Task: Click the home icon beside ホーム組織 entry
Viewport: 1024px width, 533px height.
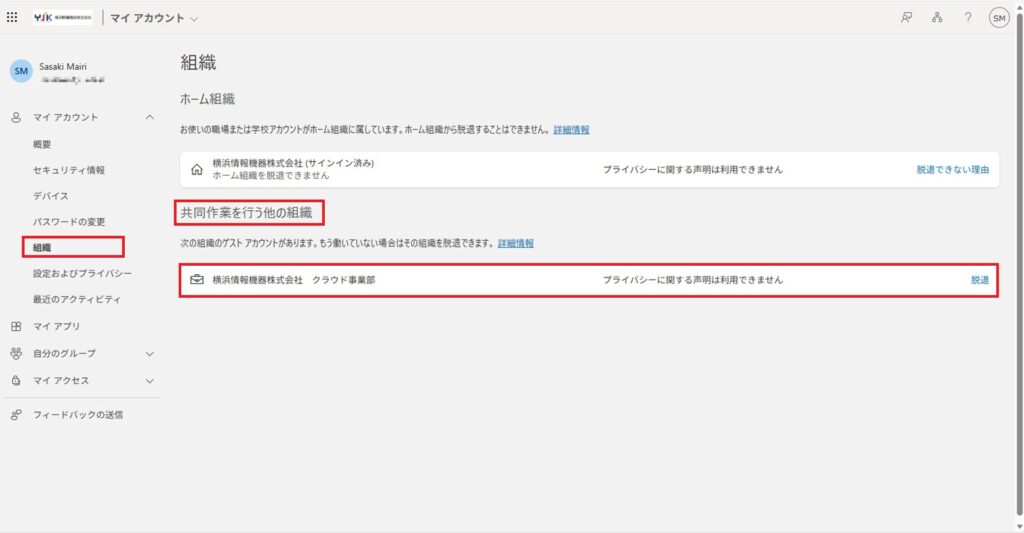Action: click(x=196, y=169)
